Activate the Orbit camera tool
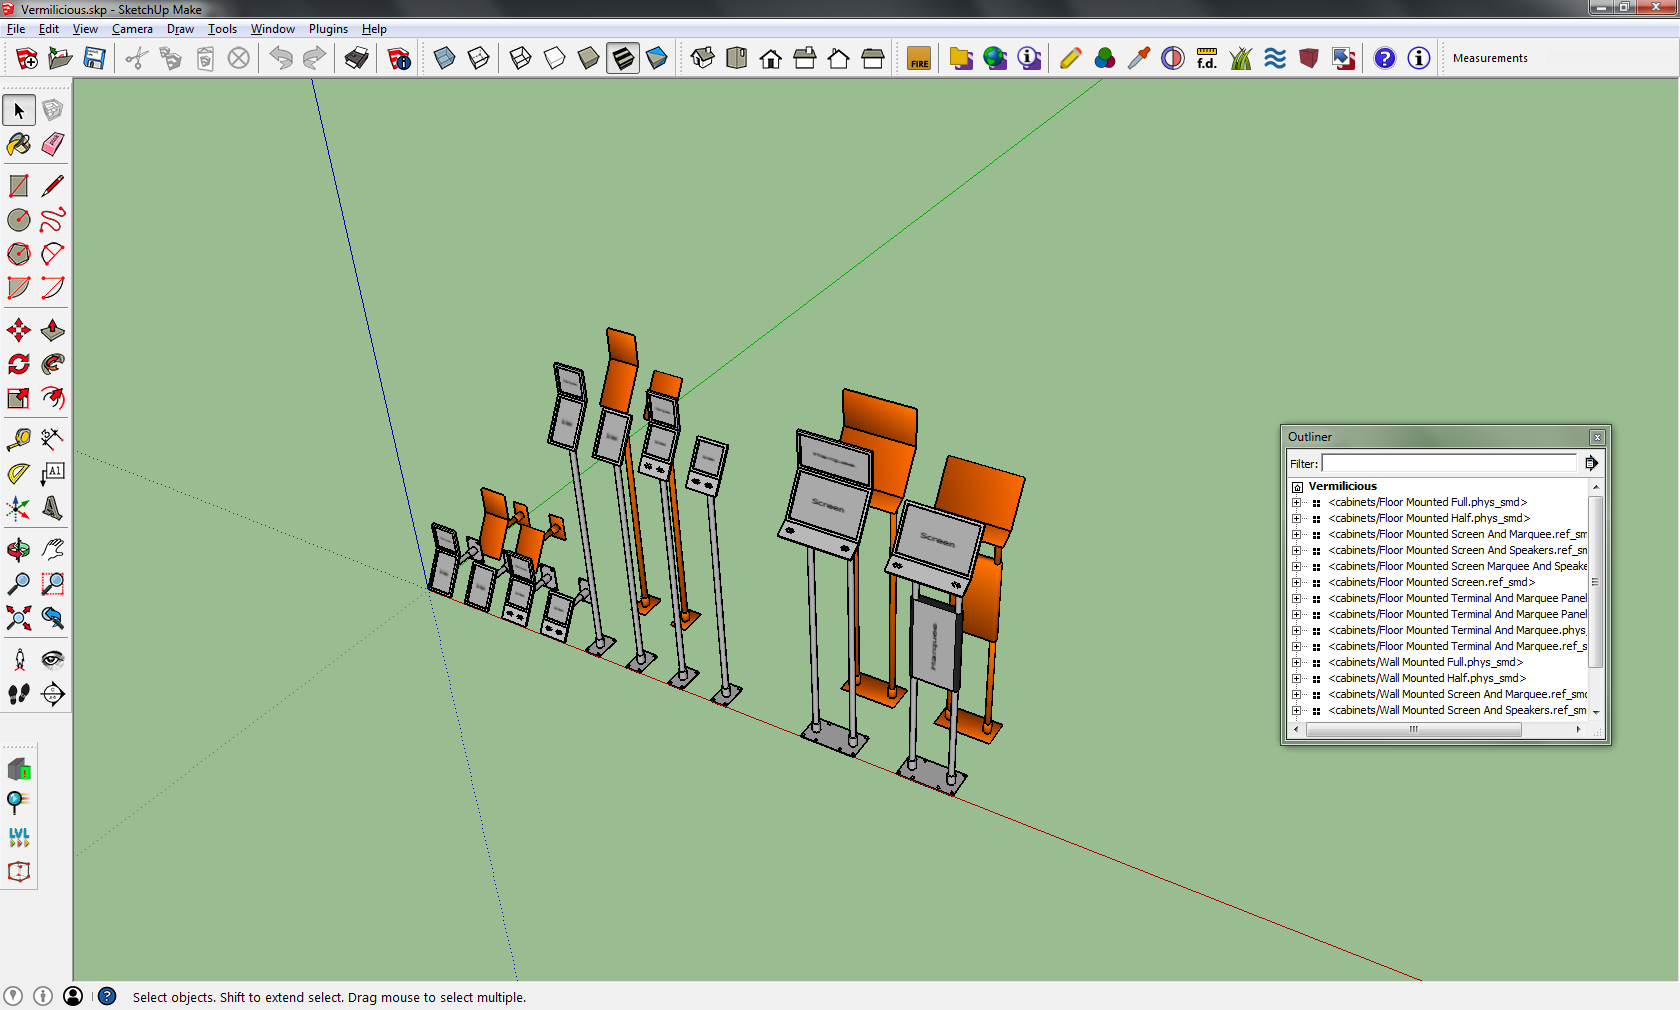Viewport: 1680px width, 1010px height. tap(19, 549)
